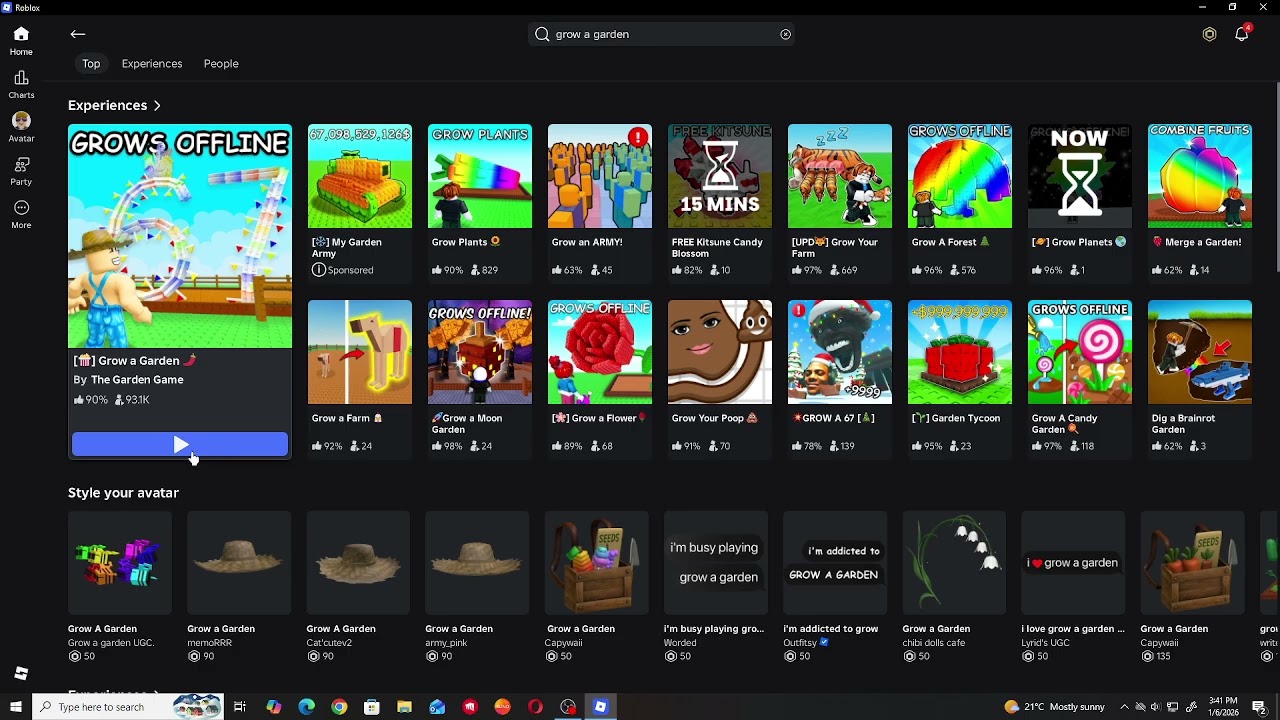Open the large Grow a Garden thumbnail

pyautogui.click(x=180, y=236)
